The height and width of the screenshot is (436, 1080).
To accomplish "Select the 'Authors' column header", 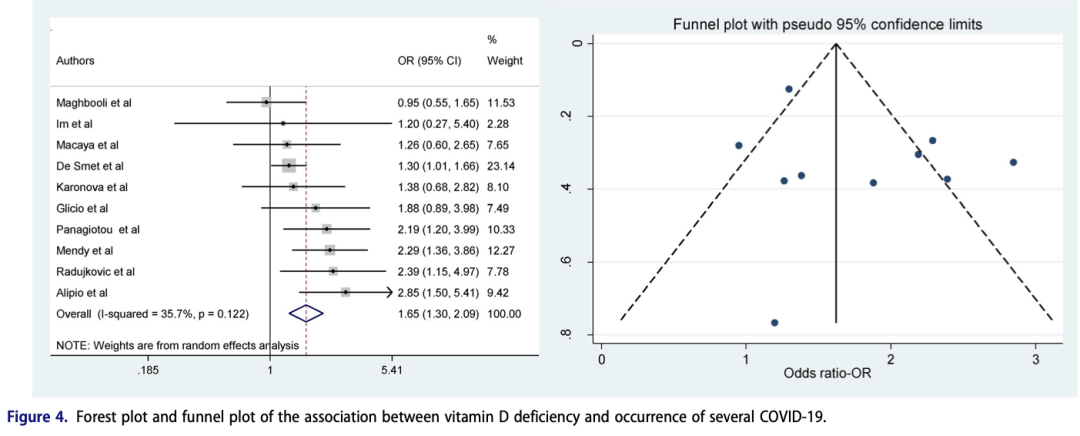I will pyautogui.click(x=76, y=60).
